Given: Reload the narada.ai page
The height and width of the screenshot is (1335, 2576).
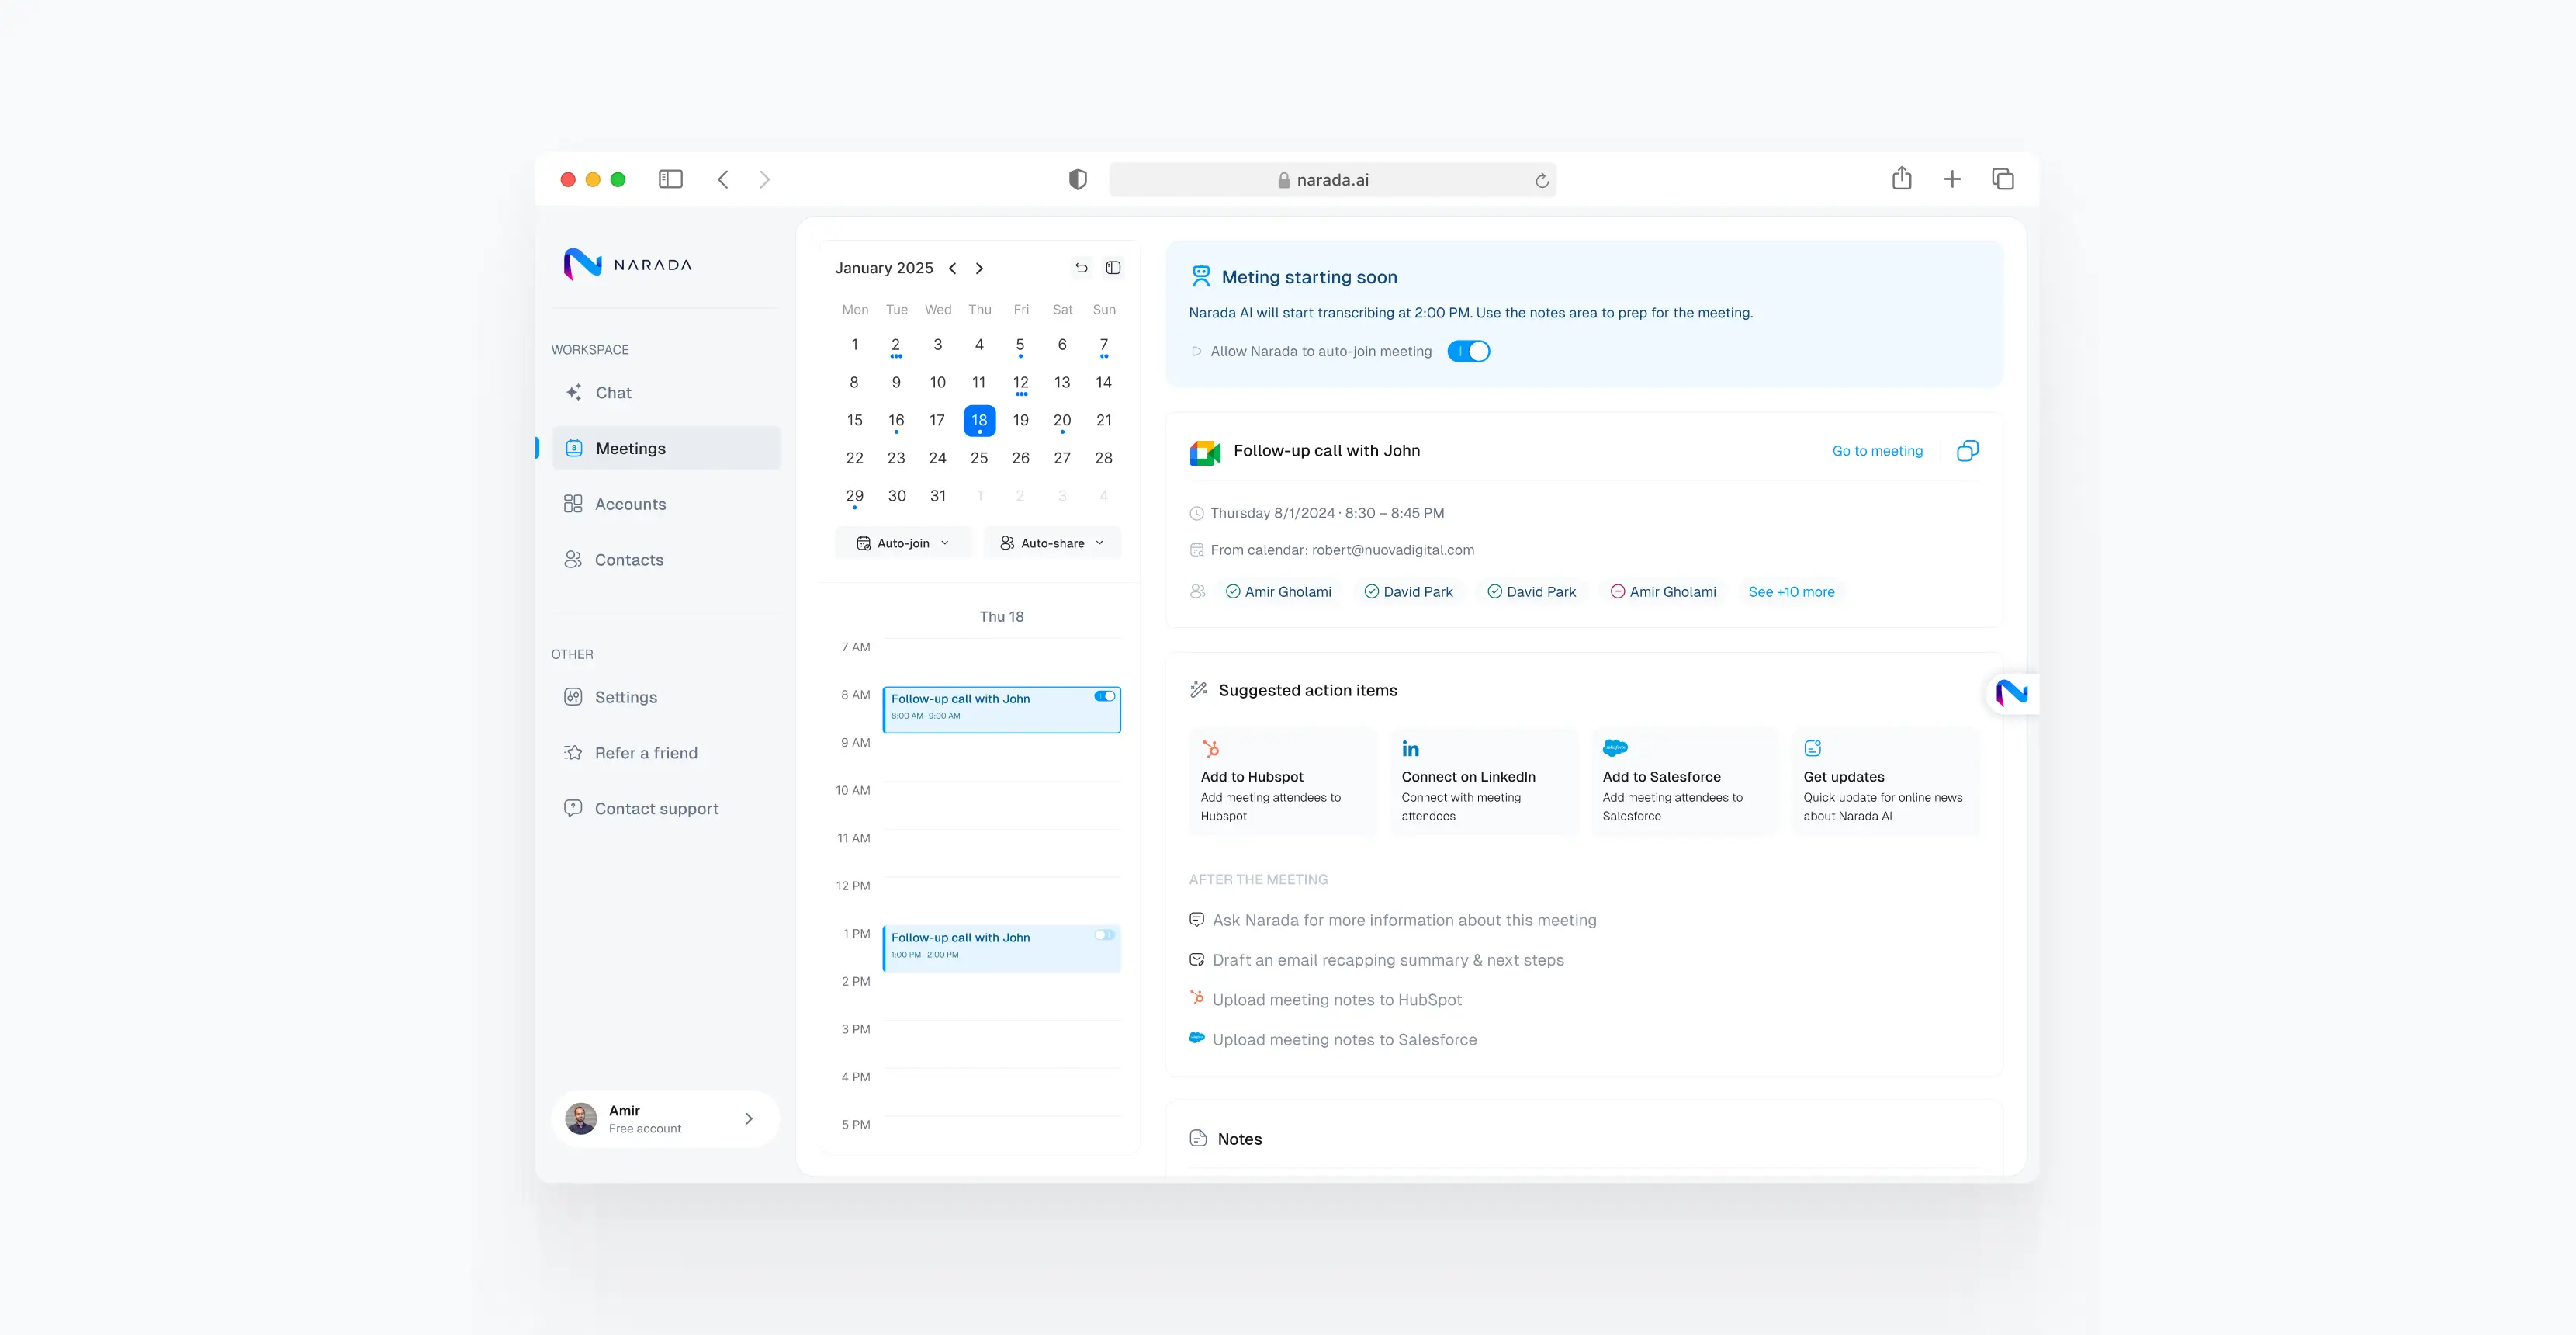Looking at the screenshot, I should [1541, 180].
